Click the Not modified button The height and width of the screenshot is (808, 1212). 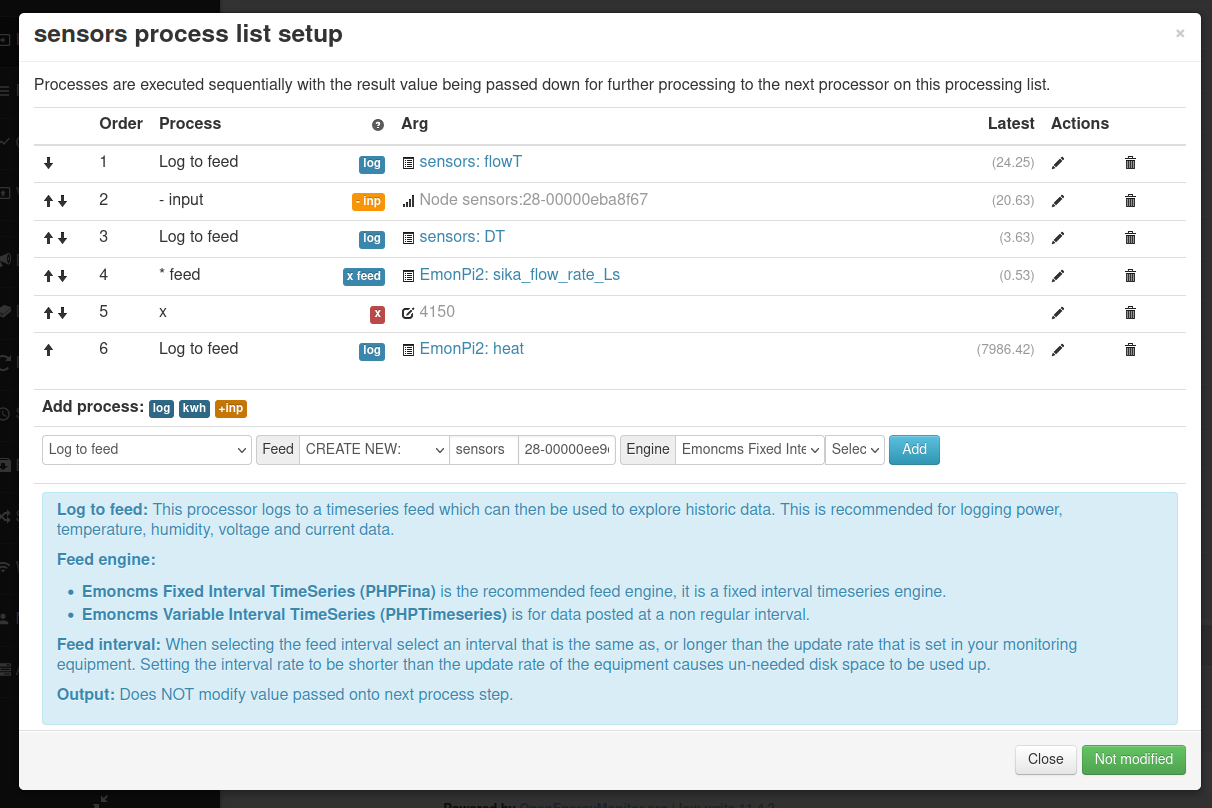coord(1134,759)
